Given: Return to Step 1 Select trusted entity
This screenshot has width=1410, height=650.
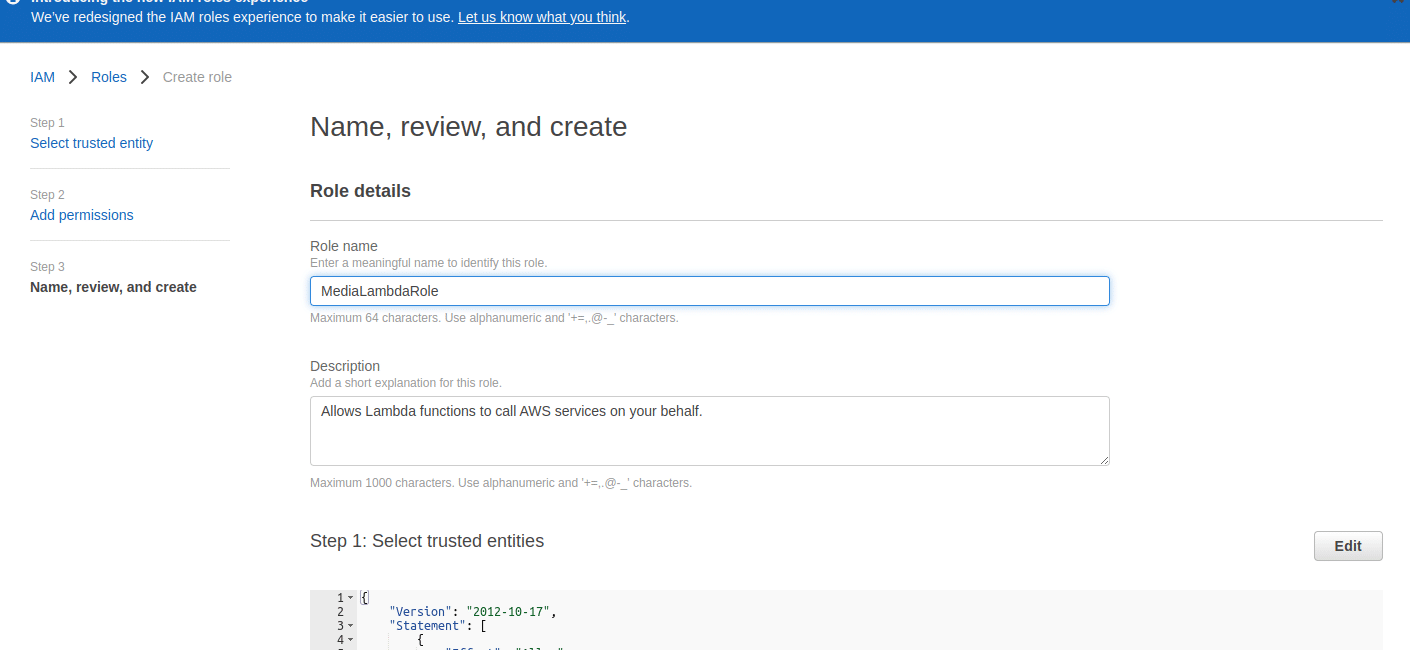Looking at the screenshot, I should click(x=91, y=143).
